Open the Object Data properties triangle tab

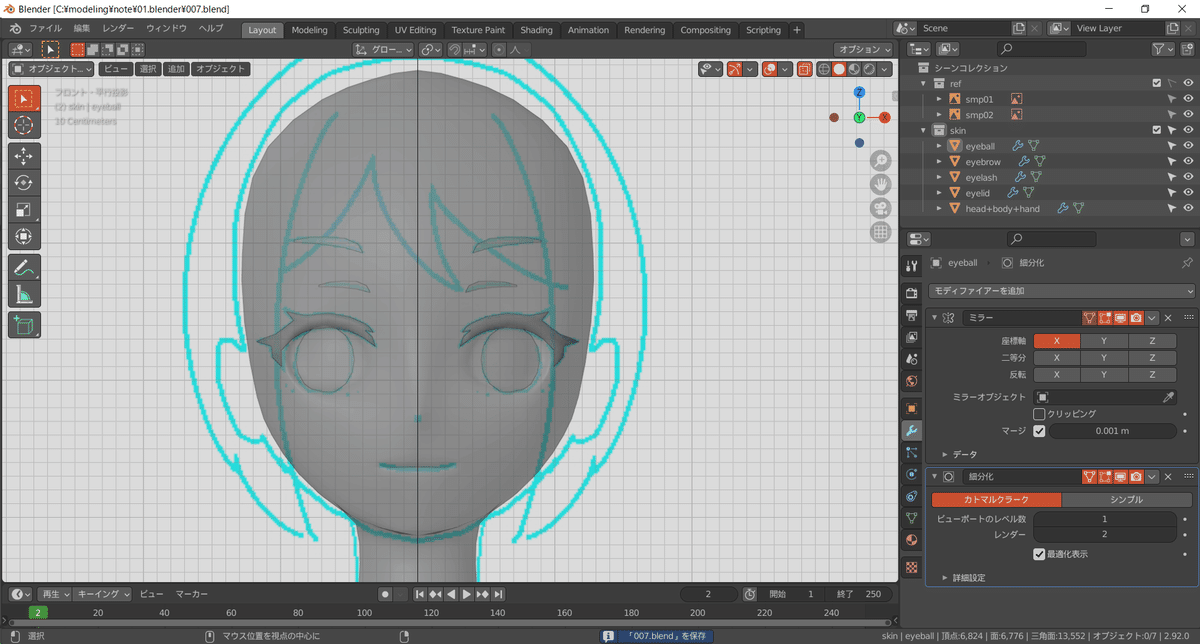click(x=911, y=518)
